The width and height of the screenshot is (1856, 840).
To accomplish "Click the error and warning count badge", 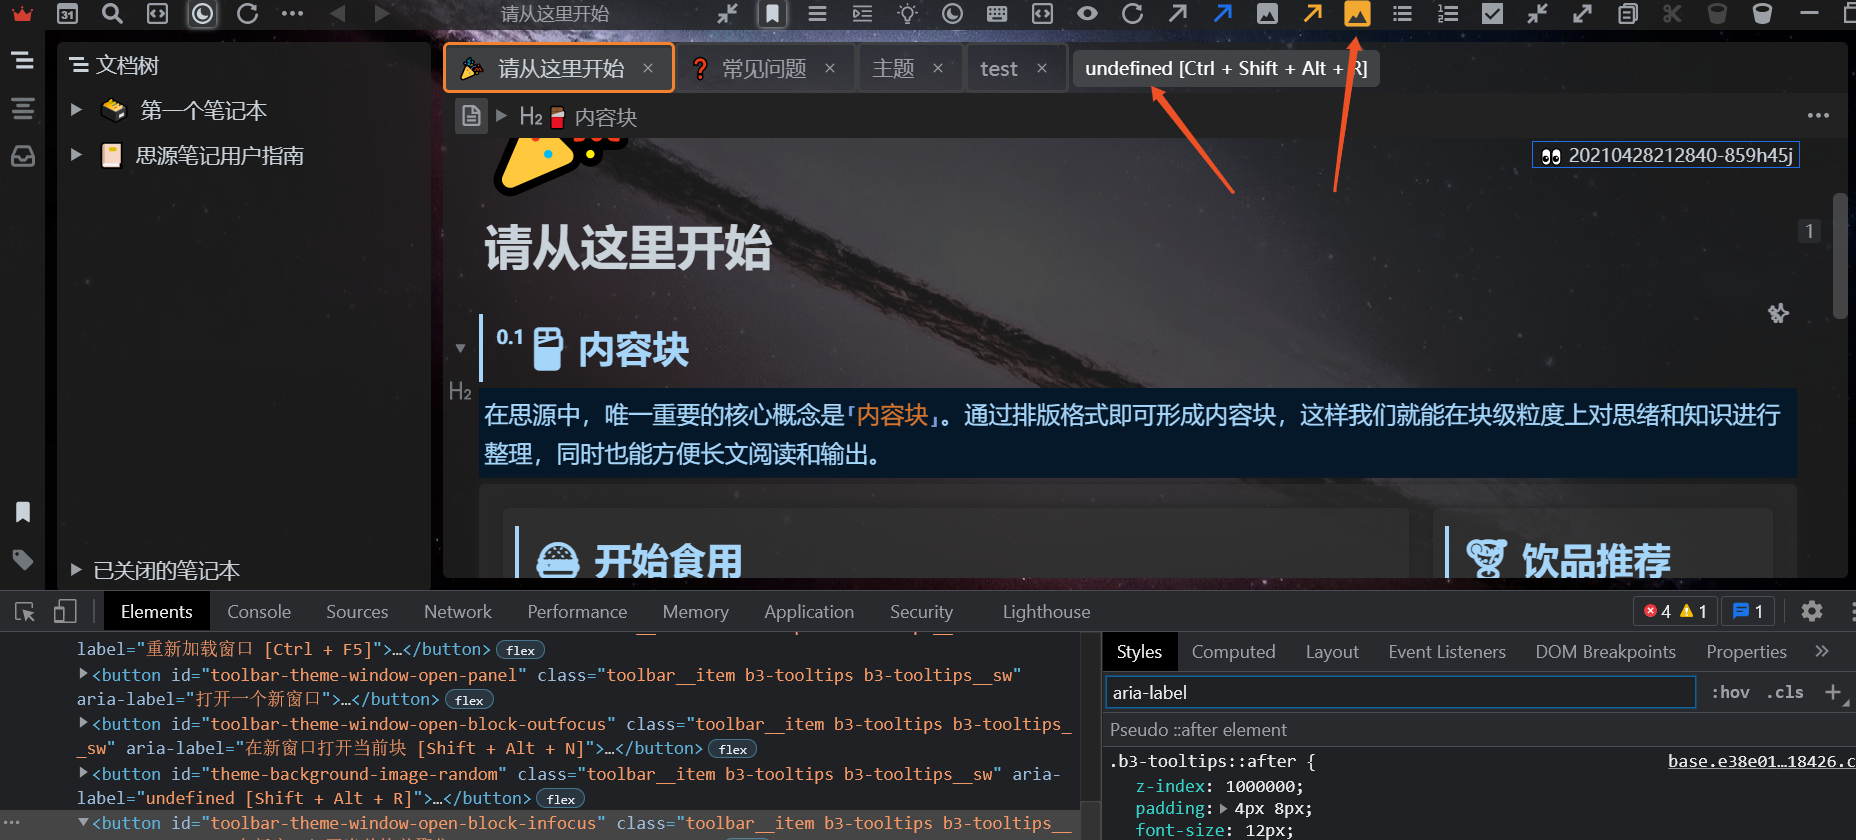I will point(1675,611).
